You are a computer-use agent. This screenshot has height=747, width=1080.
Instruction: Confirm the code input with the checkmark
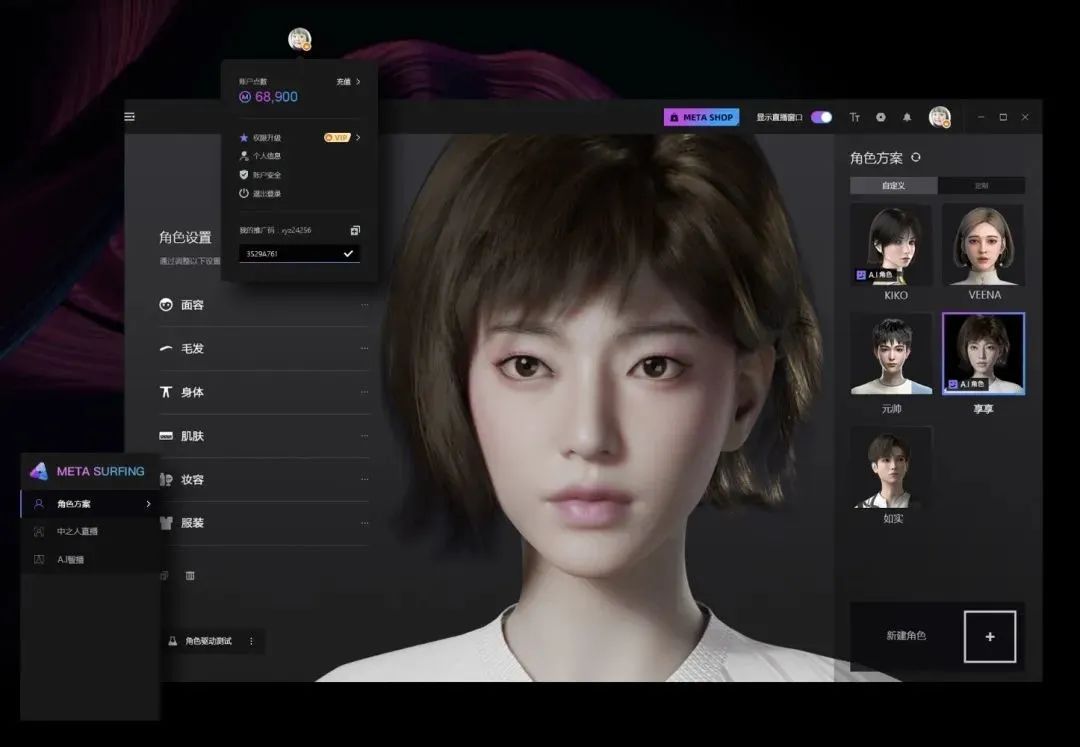[348, 254]
